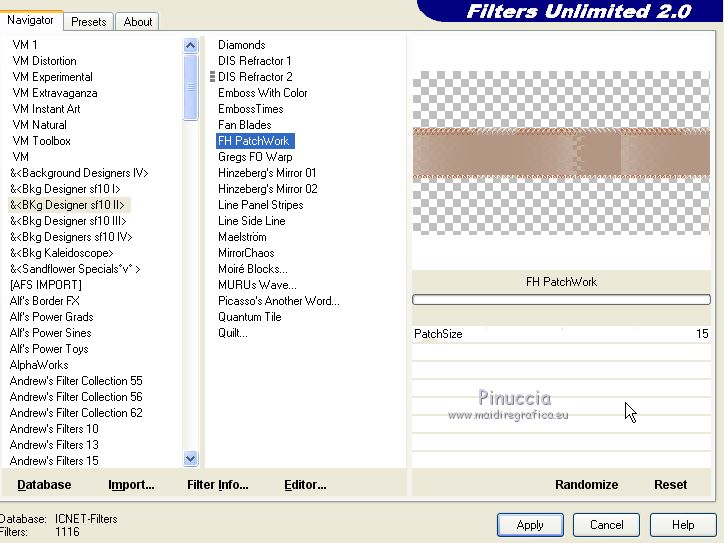The width and height of the screenshot is (724, 543).
Task: Select Andrew's Filters 10
Action: pos(54,429)
